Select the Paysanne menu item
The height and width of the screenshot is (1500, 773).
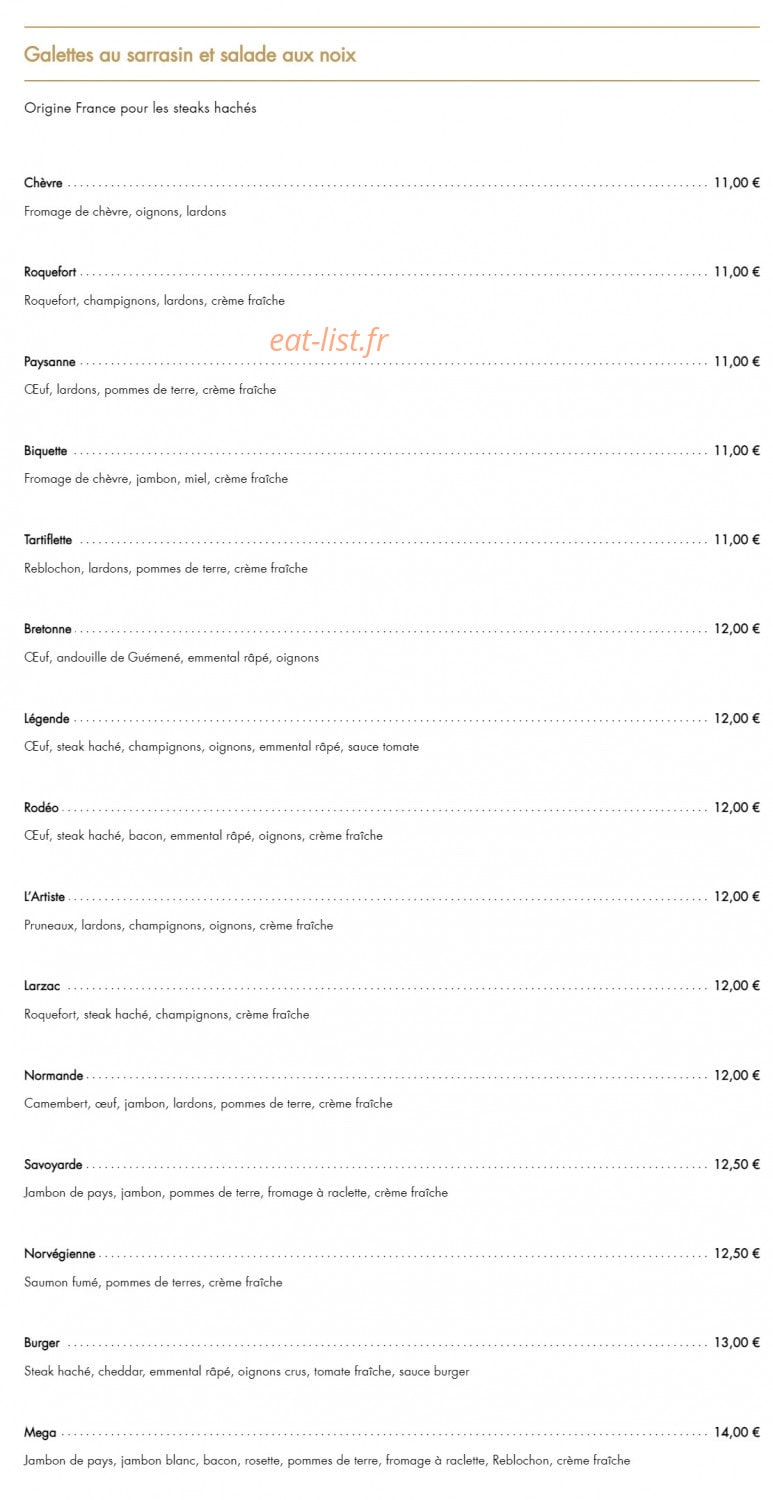50,362
